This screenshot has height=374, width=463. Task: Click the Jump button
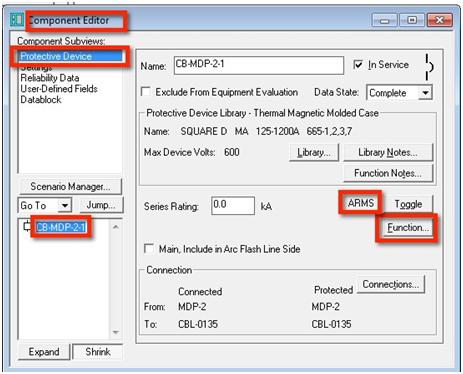tap(101, 205)
